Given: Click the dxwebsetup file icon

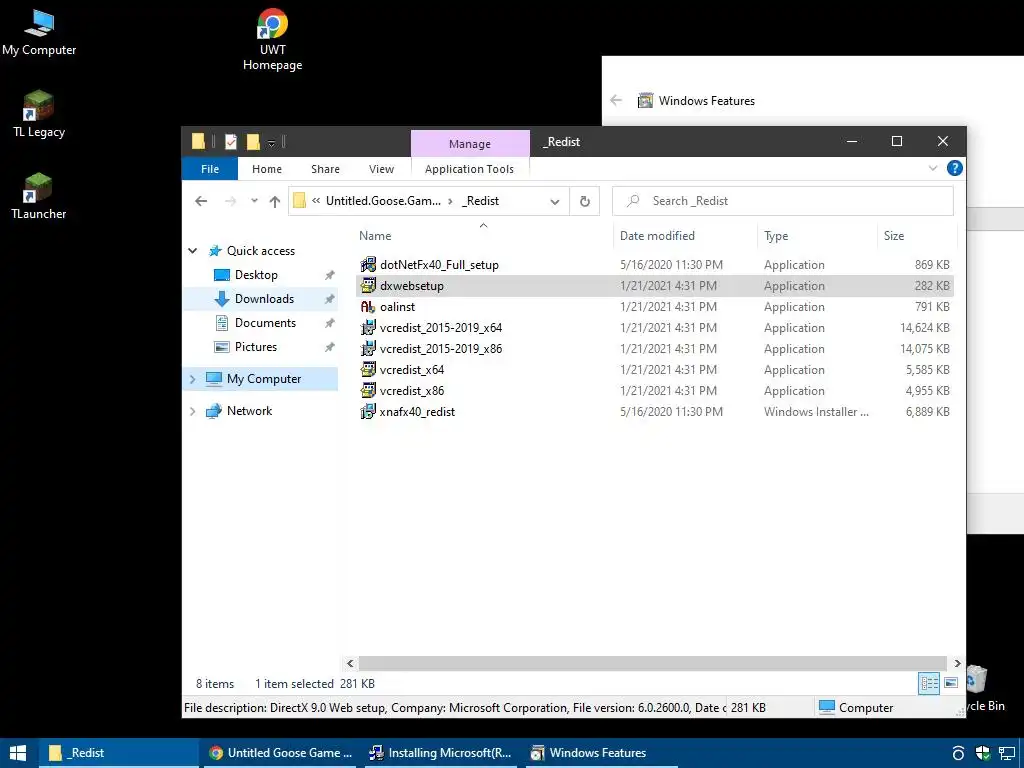Looking at the screenshot, I should point(368,285).
